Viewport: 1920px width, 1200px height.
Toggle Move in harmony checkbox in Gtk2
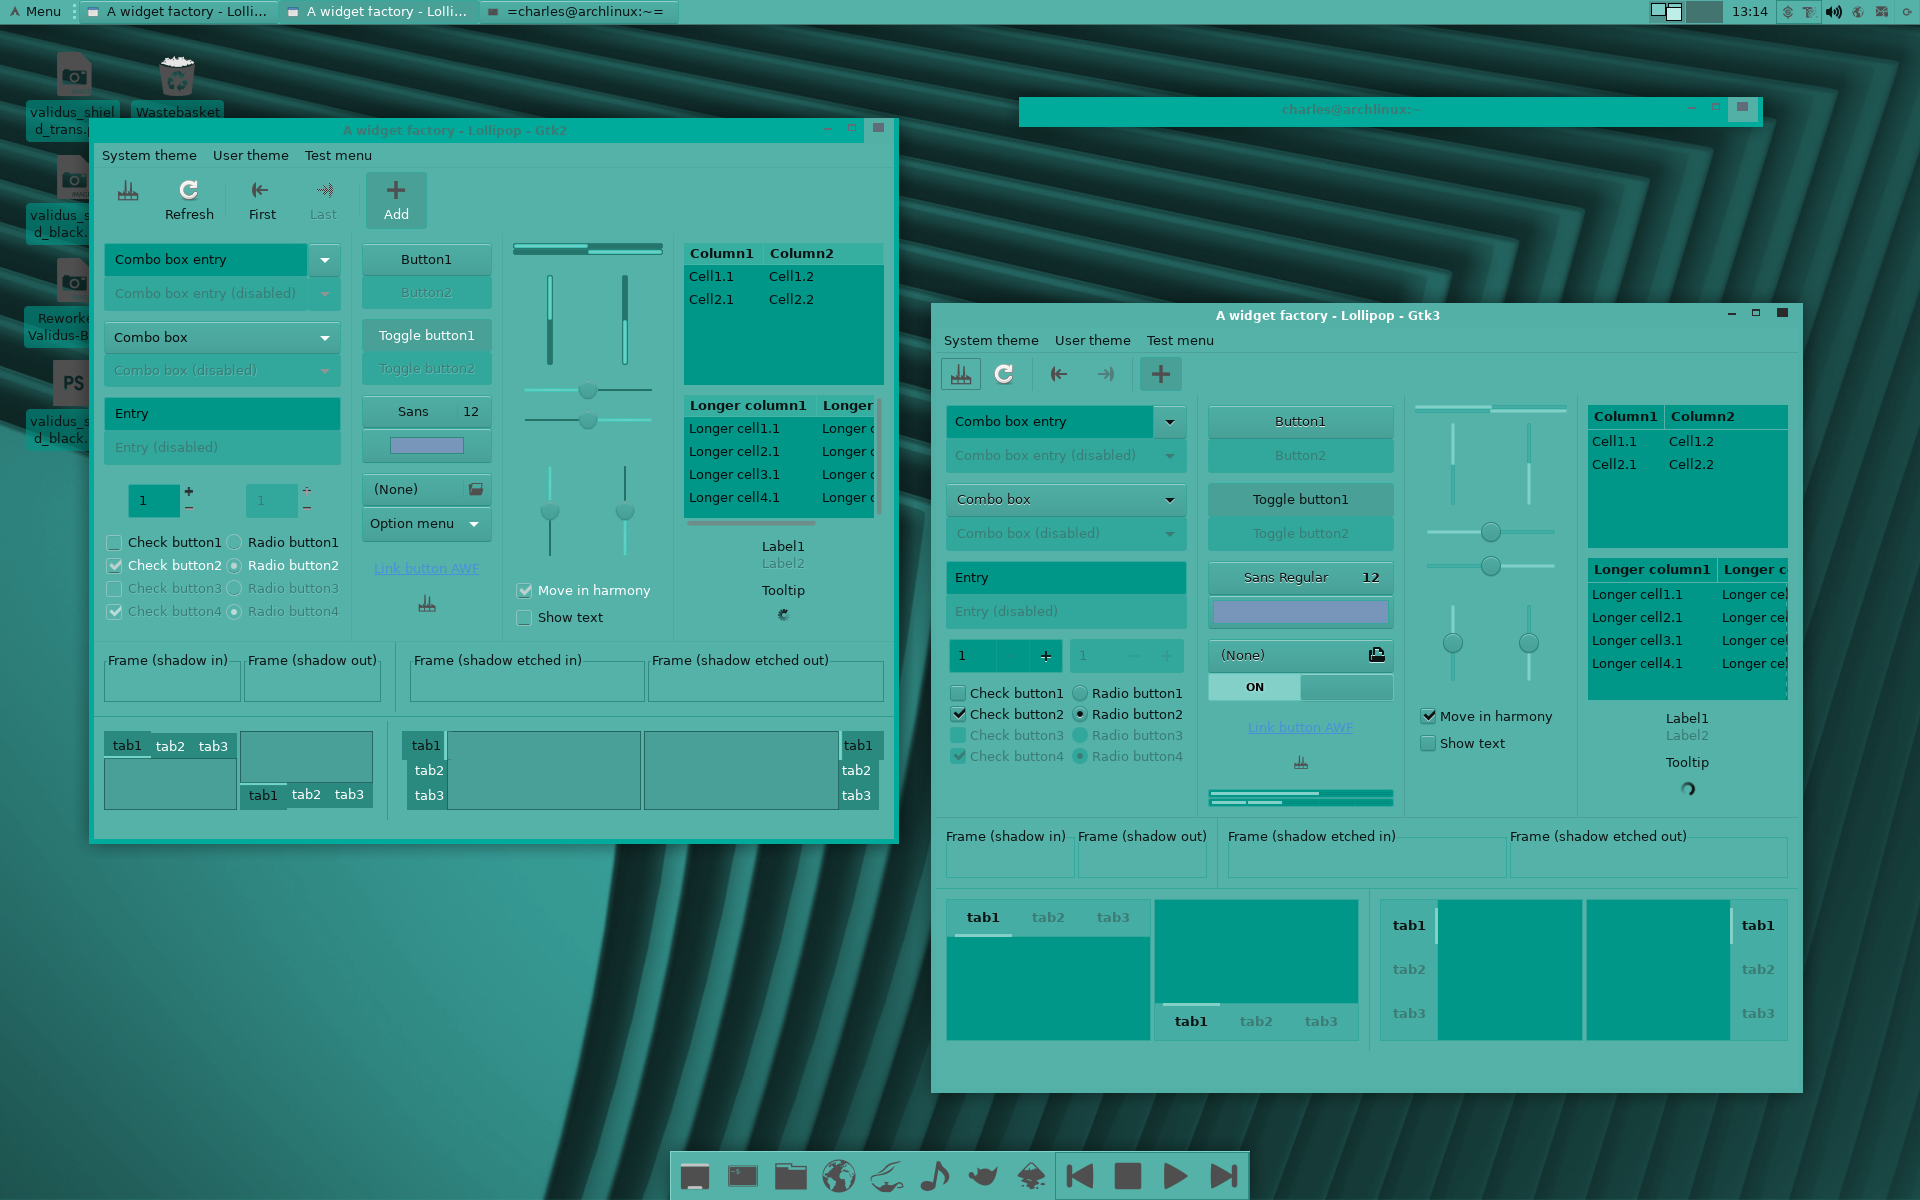[x=524, y=590]
